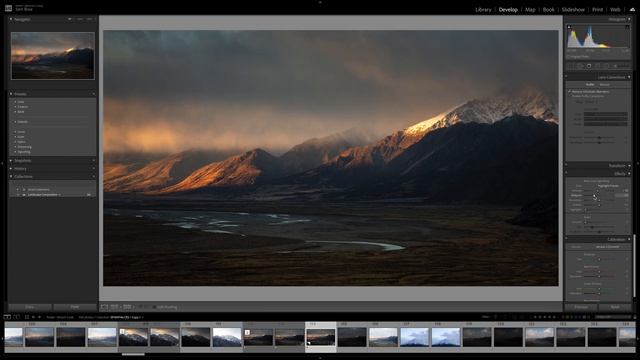Enable the Soft Proofing checkbox
Image resolution: width=640 pixels, height=360 pixels.
(155, 307)
